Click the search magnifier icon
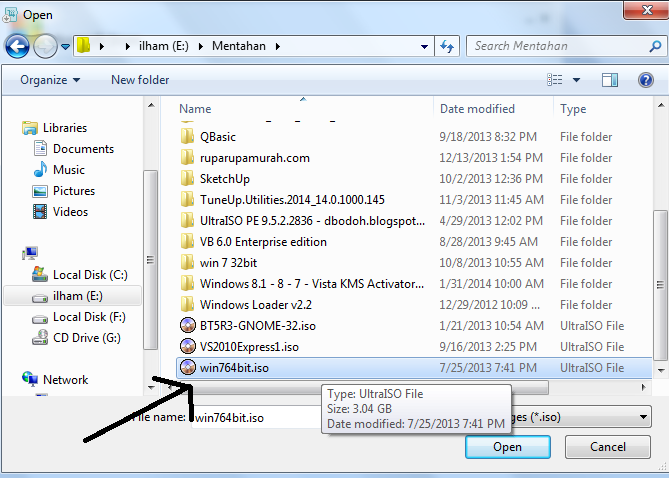 click(655, 46)
